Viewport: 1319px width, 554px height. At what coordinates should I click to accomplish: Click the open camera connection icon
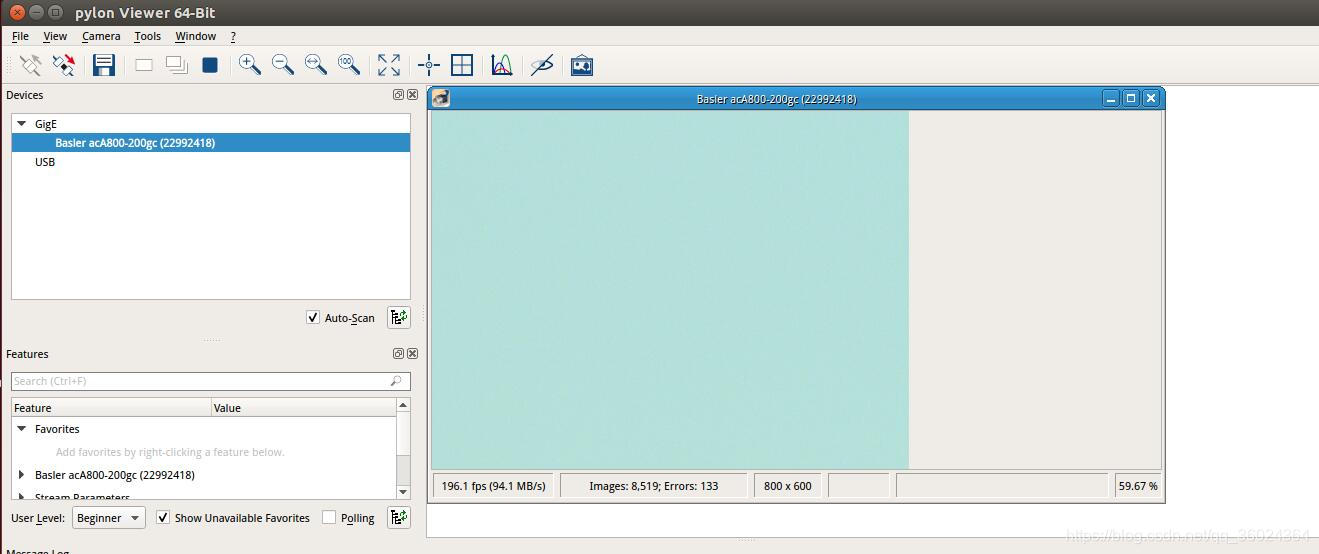tap(30, 65)
